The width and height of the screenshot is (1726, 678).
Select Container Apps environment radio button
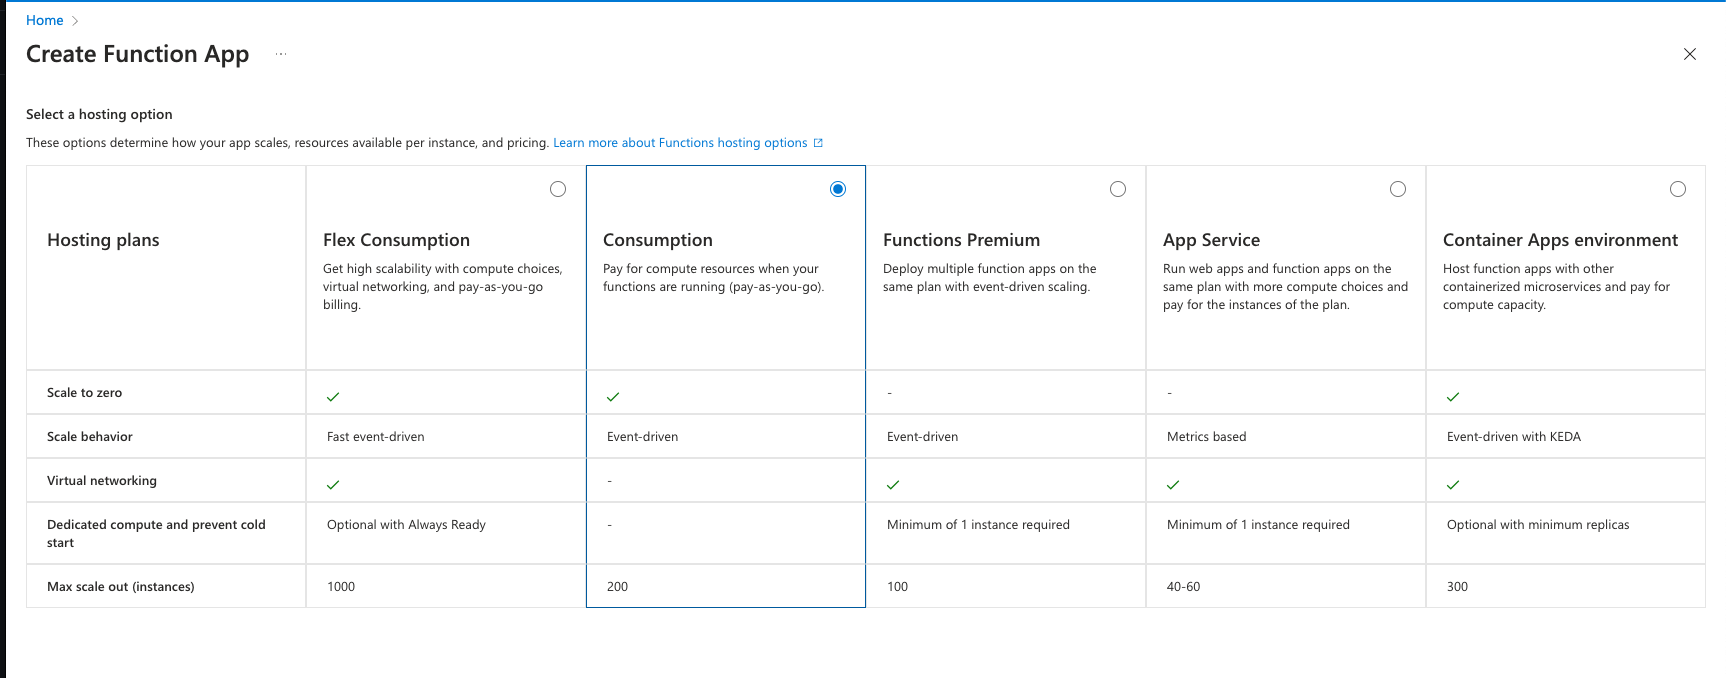[1678, 189]
